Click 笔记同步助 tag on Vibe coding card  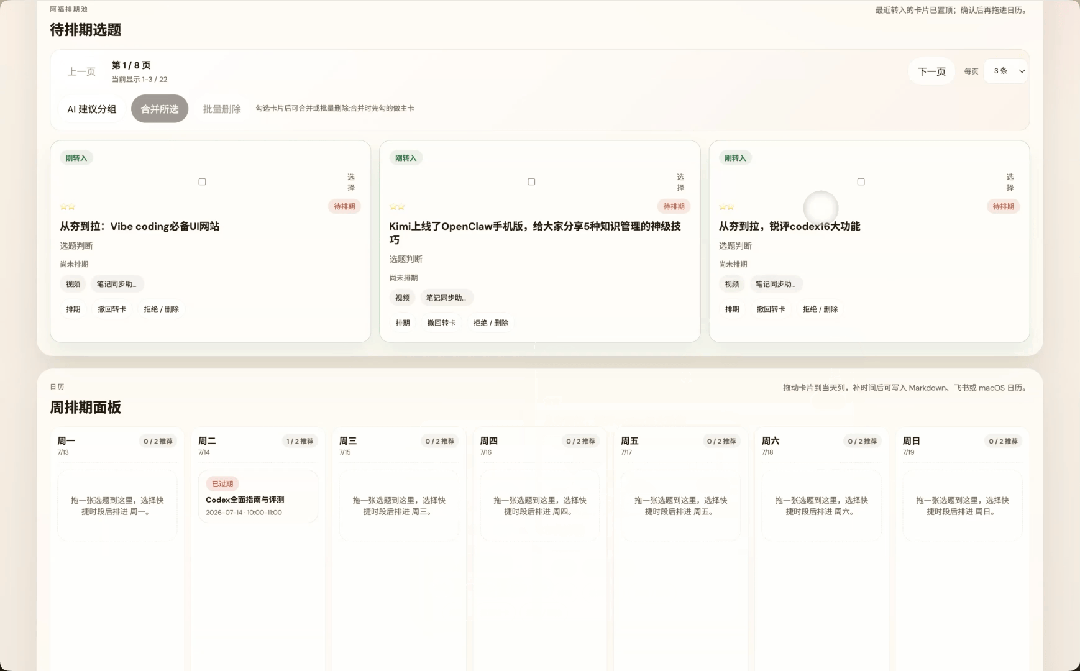point(116,284)
